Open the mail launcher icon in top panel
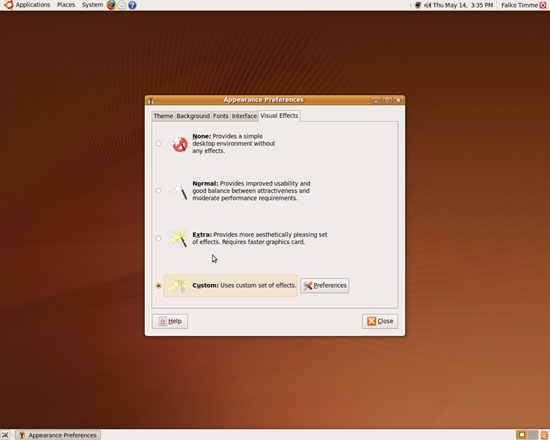Image resolution: width=550 pixels, height=440 pixels. 122,5
